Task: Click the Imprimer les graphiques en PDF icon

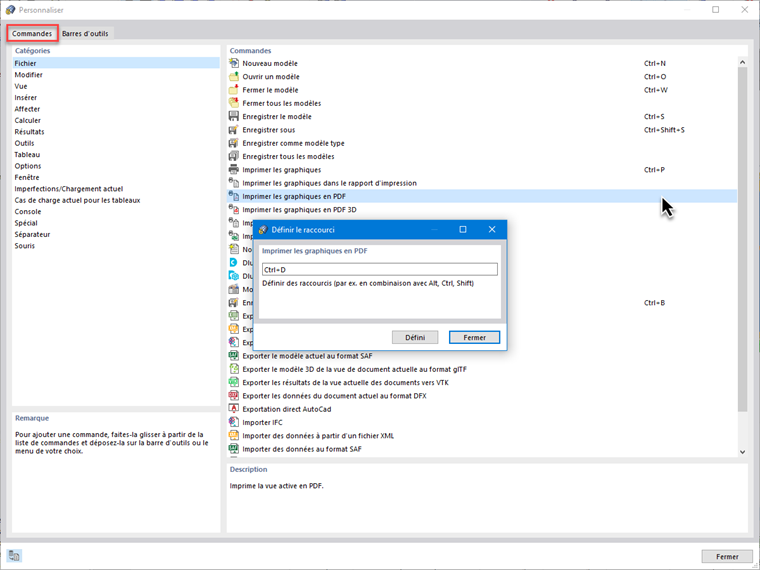Action: [x=234, y=196]
